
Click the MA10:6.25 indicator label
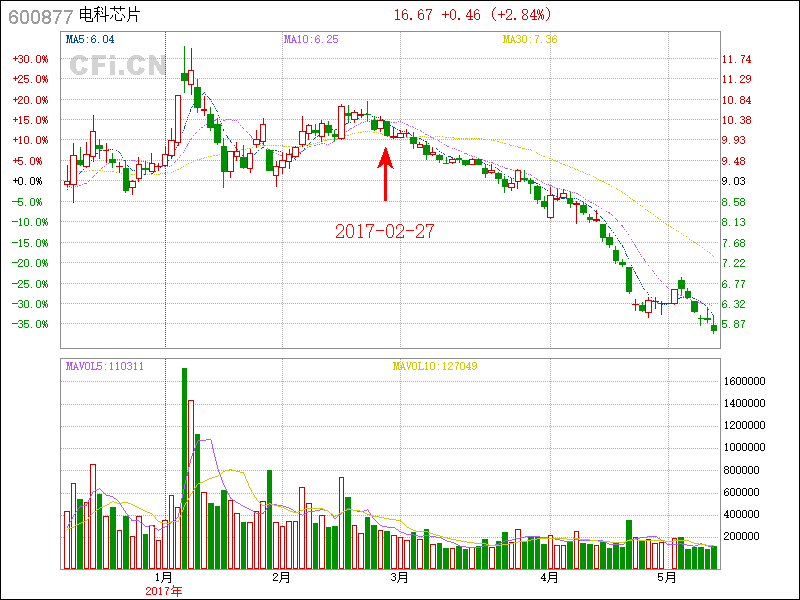[x=311, y=39]
